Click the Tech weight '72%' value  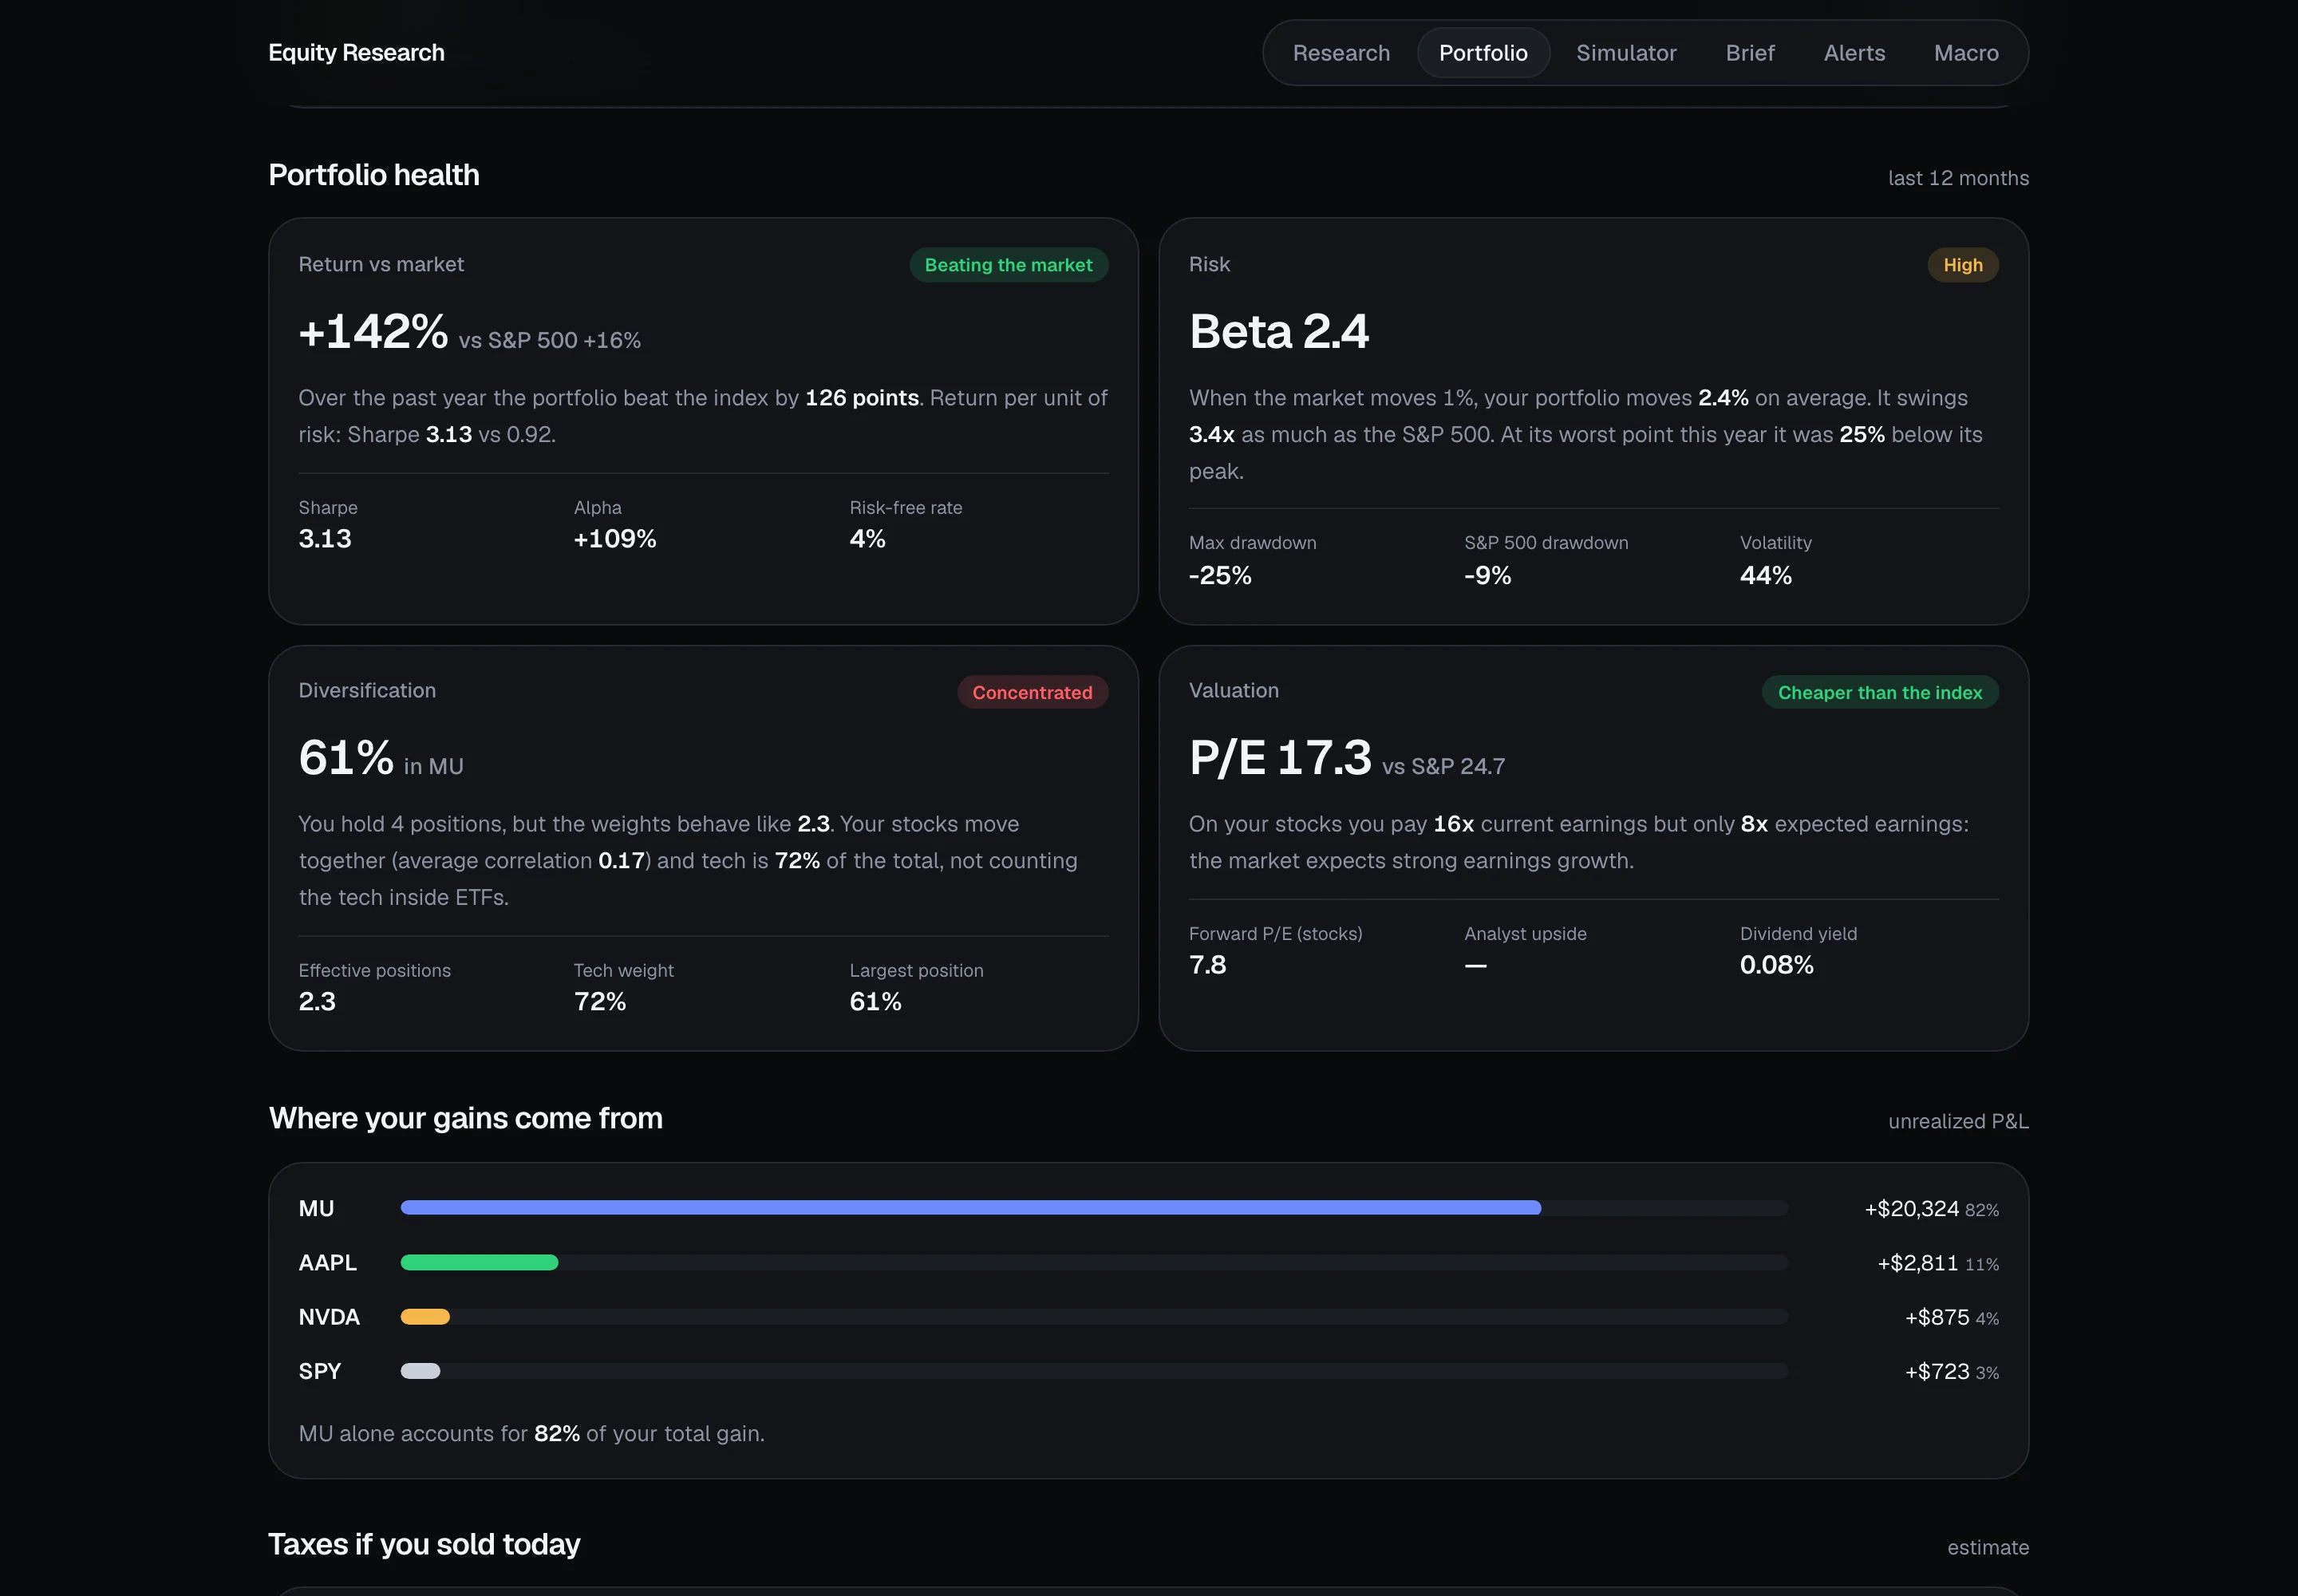tap(599, 1001)
